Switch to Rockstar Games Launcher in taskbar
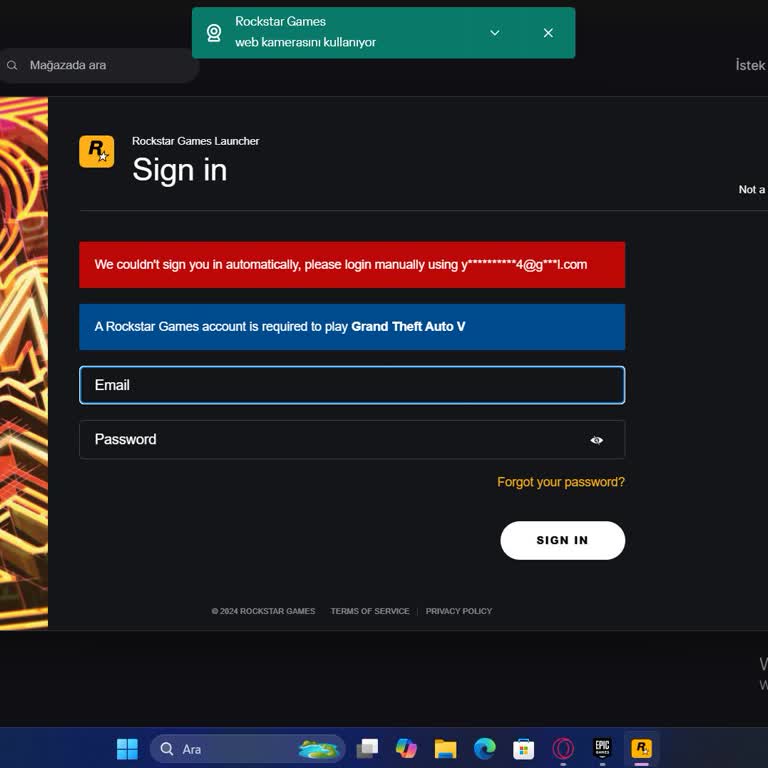Image resolution: width=768 pixels, height=768 pixels. [641, 748]
